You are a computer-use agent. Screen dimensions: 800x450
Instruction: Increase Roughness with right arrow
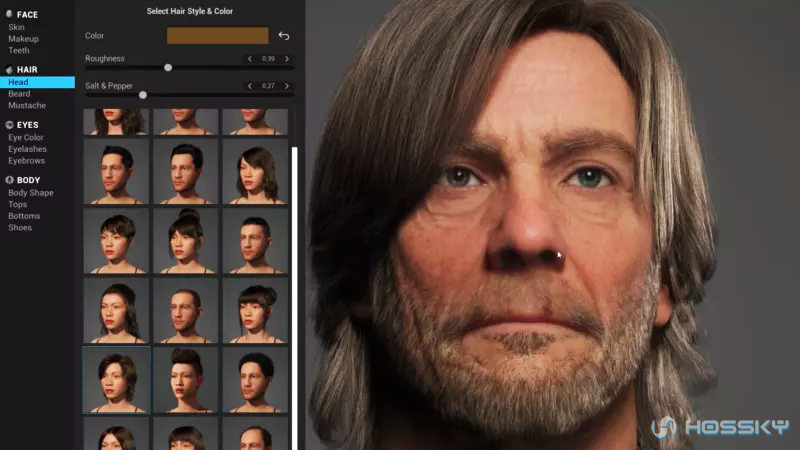(x=287, y=59)
